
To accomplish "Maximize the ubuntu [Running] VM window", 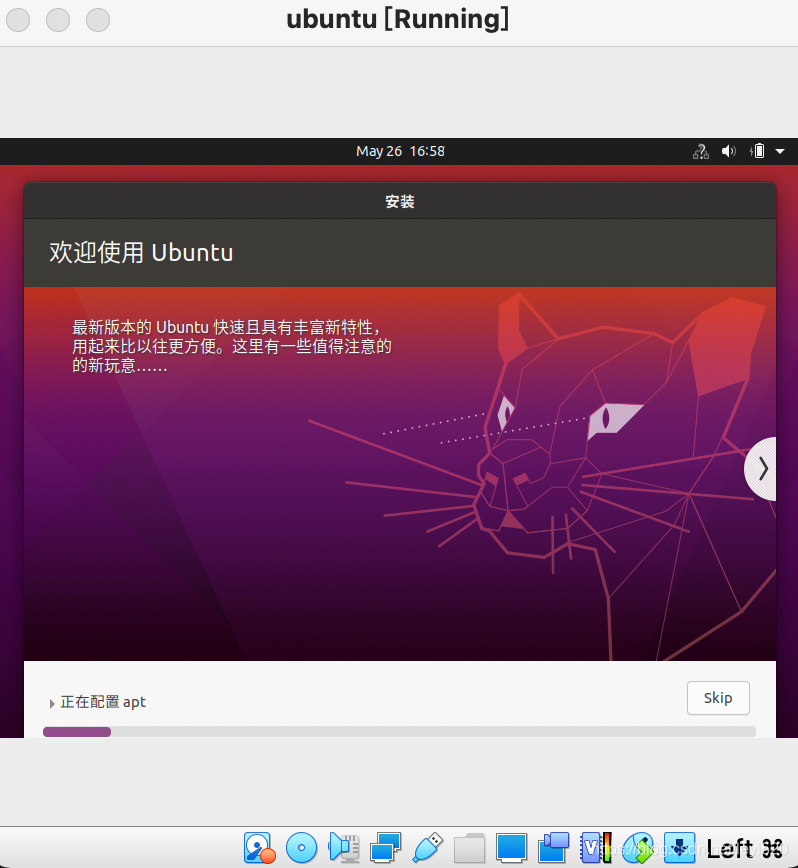I will pos(98,20).
